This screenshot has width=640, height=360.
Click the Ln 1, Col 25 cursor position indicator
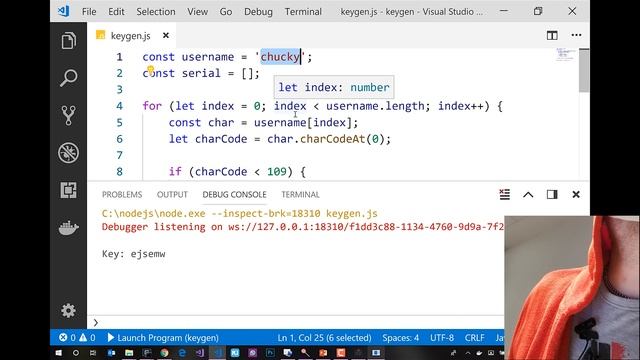[324, 338]
